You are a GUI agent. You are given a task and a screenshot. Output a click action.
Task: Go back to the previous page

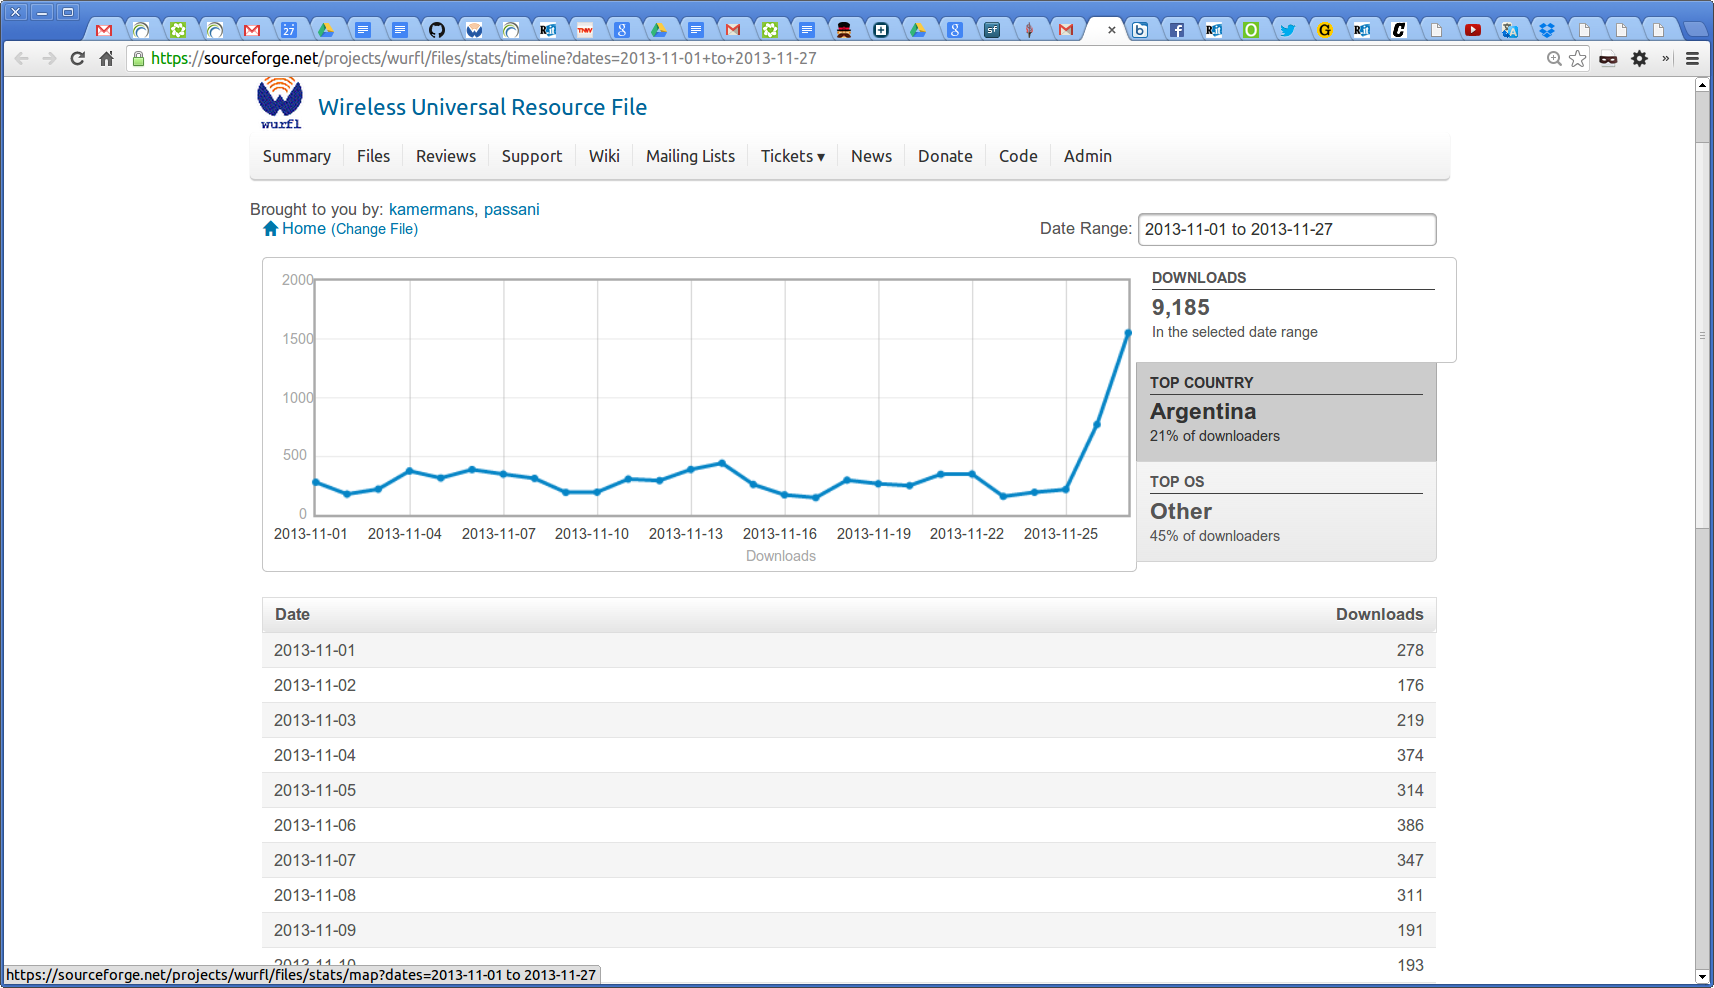[21, 59]
